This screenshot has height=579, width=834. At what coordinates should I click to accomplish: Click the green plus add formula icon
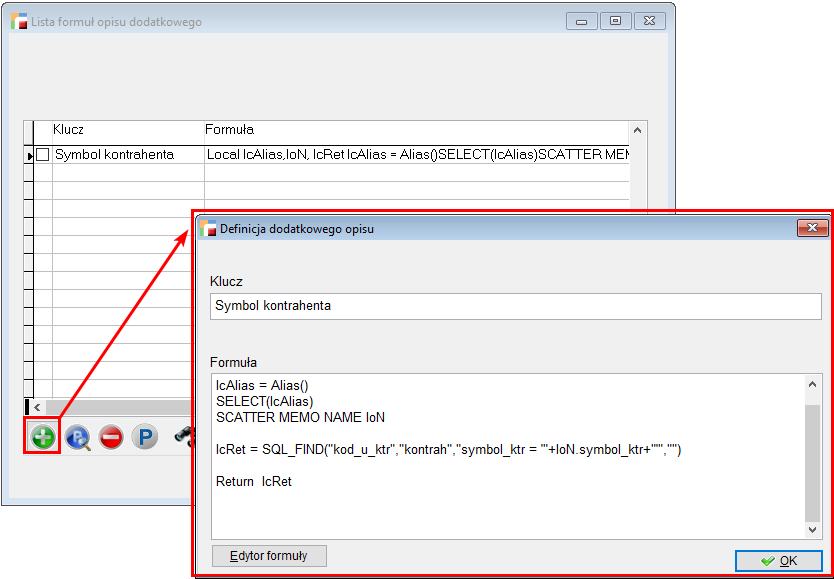[x=43, y=437]
